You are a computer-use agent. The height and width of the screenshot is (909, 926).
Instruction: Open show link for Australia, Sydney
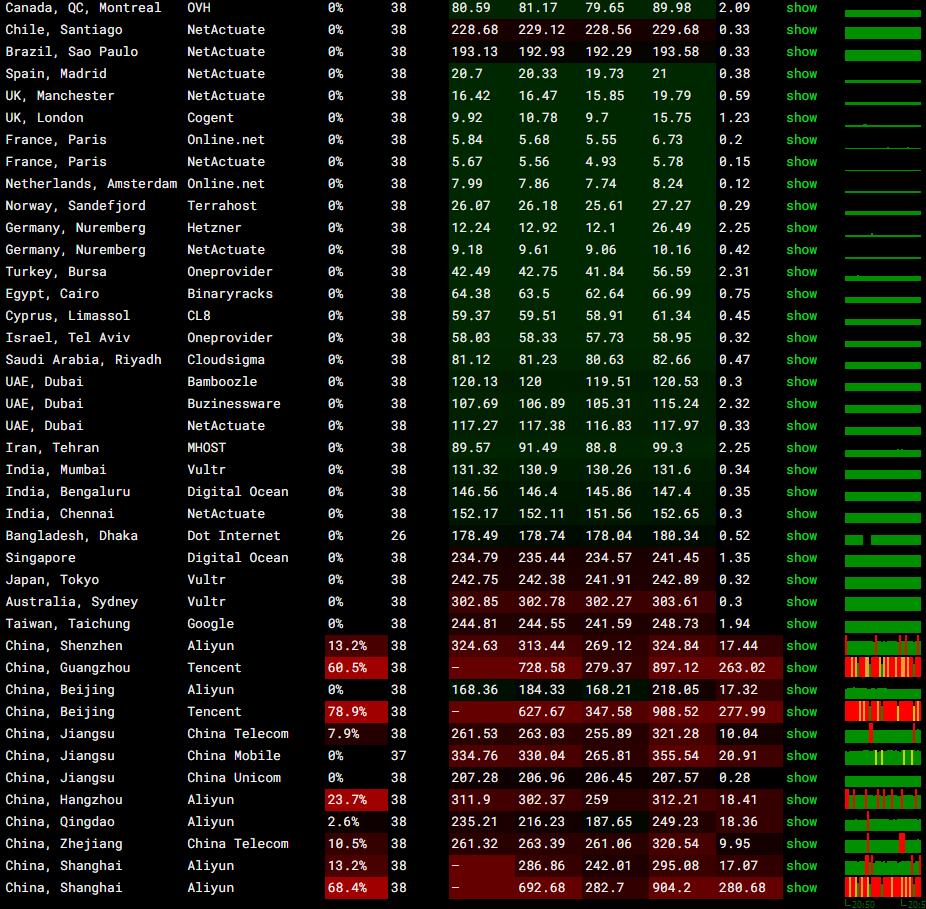(801, 601)
